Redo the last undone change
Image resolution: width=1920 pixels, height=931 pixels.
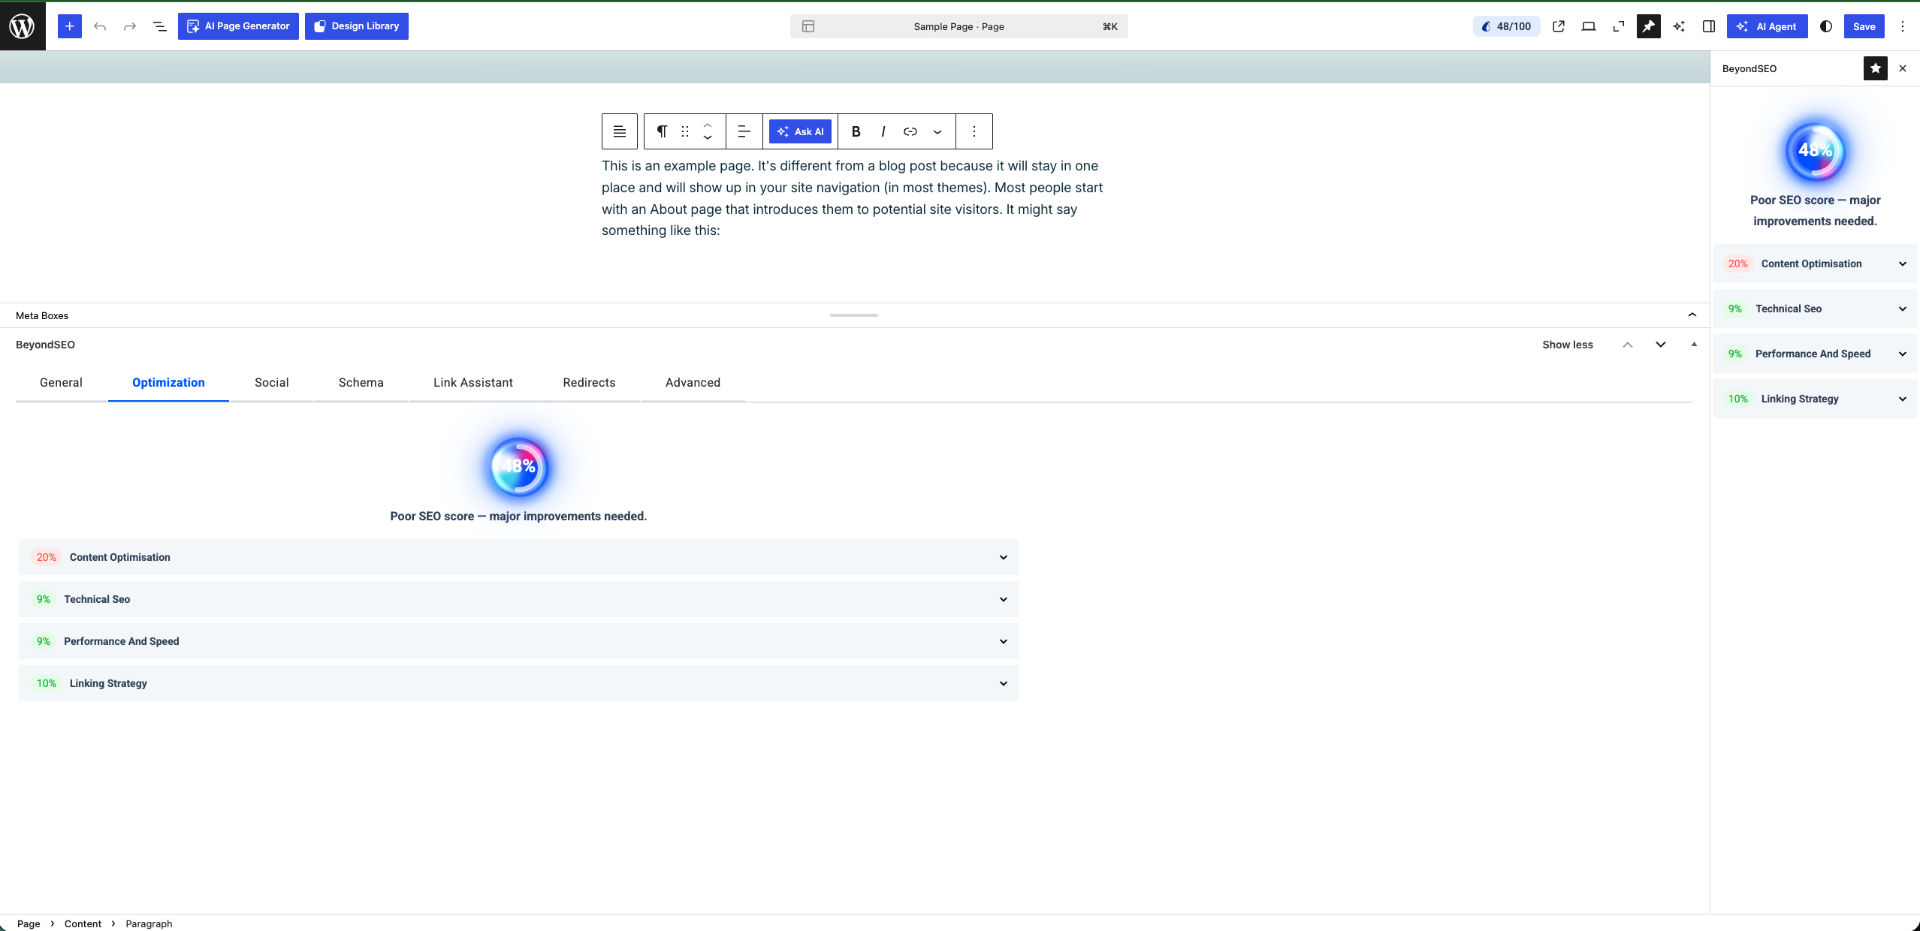click(x=130, y=26)
